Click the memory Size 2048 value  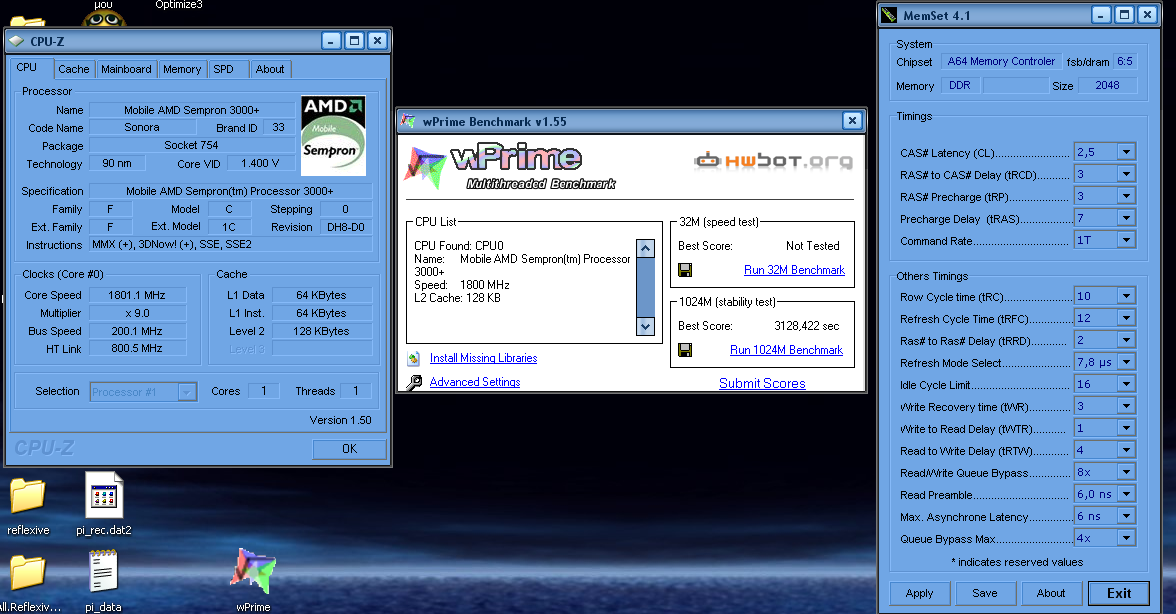coord(1107,85)
